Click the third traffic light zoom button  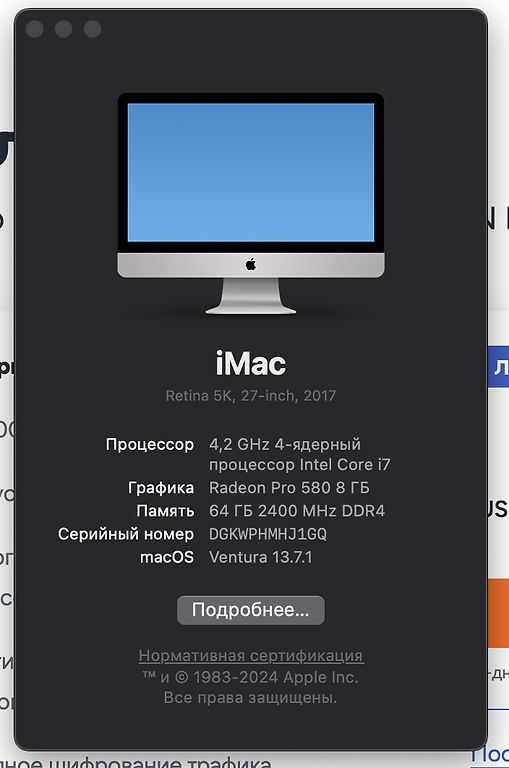[x=93, y=29]
